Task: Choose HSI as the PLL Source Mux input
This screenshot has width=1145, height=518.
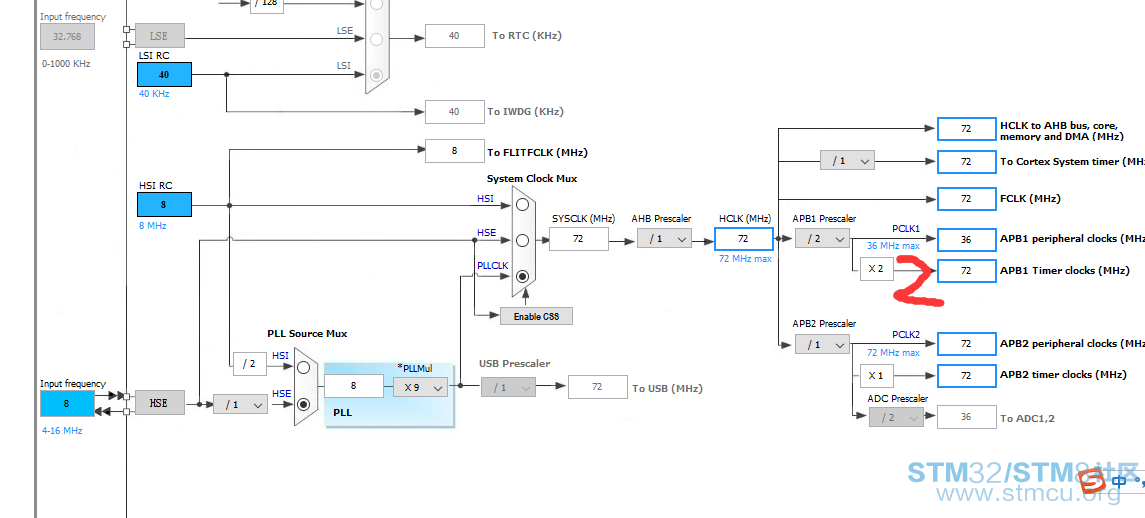Action: point(304,367)
